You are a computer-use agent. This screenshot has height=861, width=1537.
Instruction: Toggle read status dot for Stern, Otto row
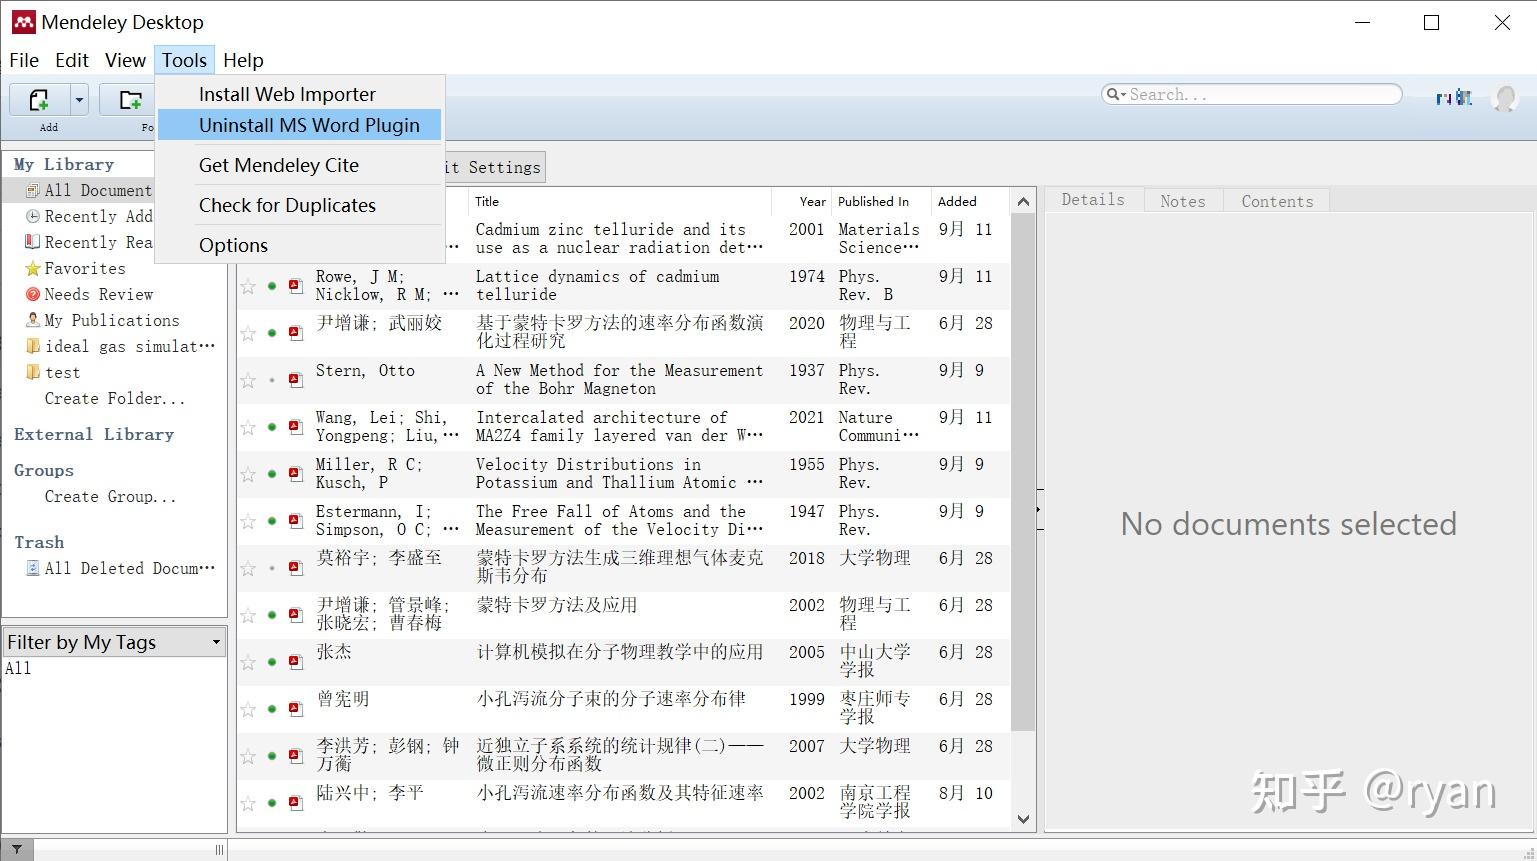point(272,380)
